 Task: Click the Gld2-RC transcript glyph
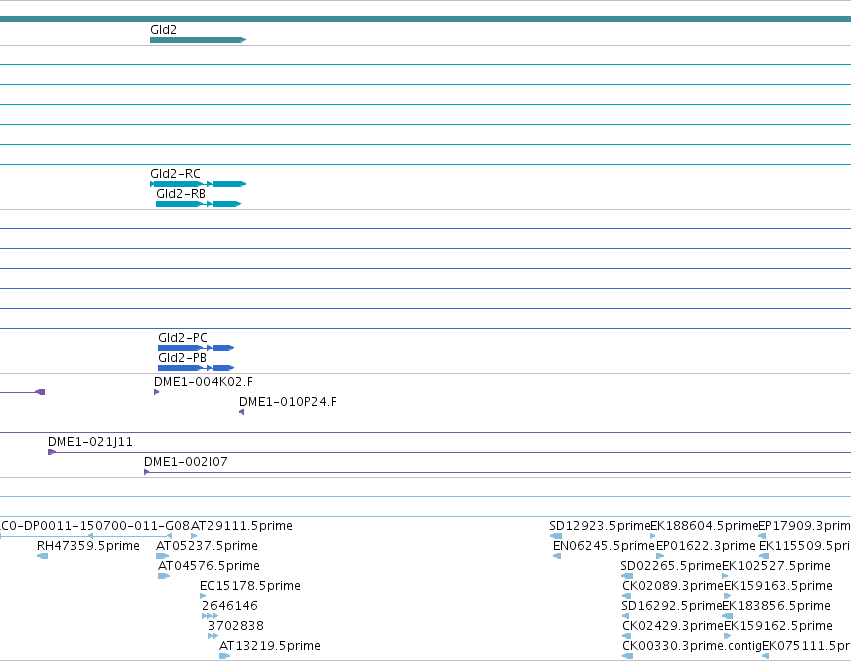pos(198,184)
